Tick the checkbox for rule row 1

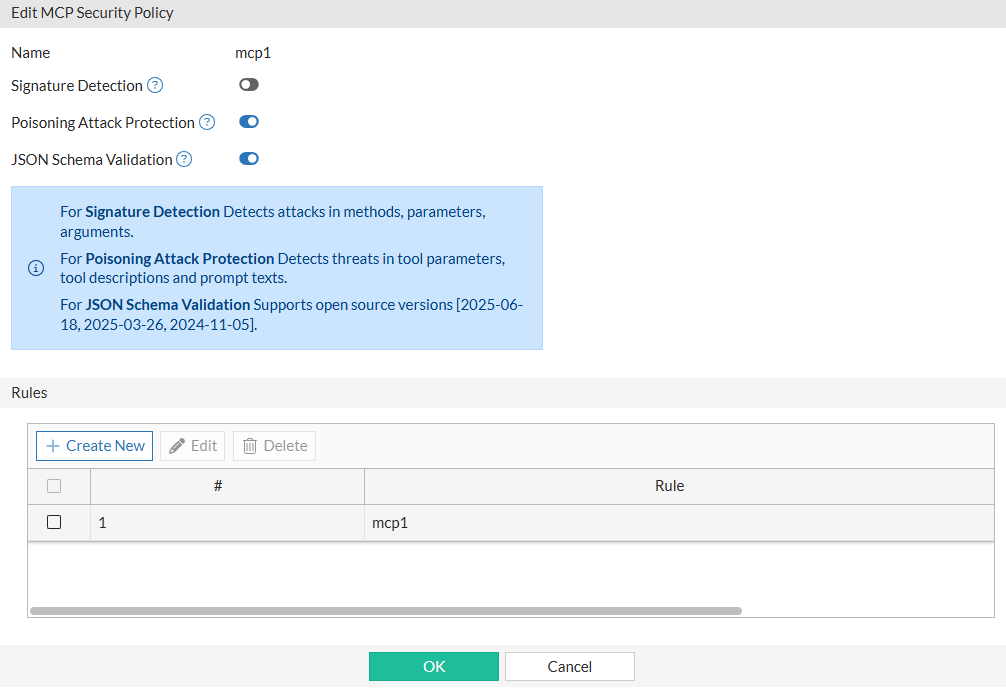click(54, 522)
